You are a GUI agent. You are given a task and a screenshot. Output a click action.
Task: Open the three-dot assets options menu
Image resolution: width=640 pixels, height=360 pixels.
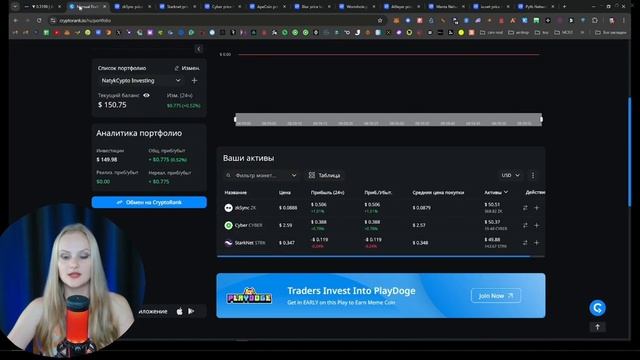533,175
